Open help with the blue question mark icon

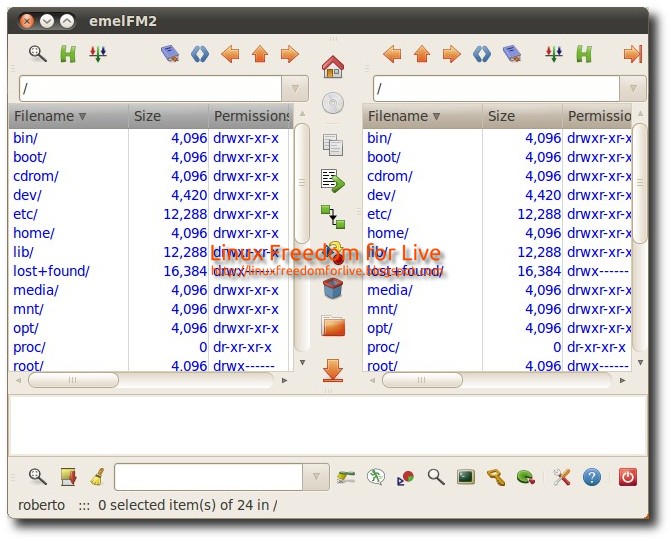coord(592,477)
